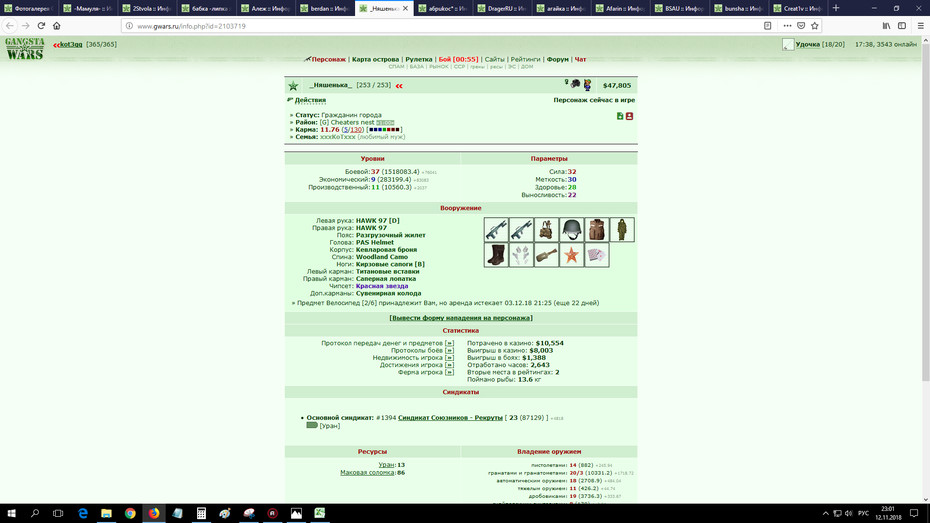The image size is (930, 523).
Task: Click the kot3gg player name link
Action: pyautogui.click(x=71, y=44)
